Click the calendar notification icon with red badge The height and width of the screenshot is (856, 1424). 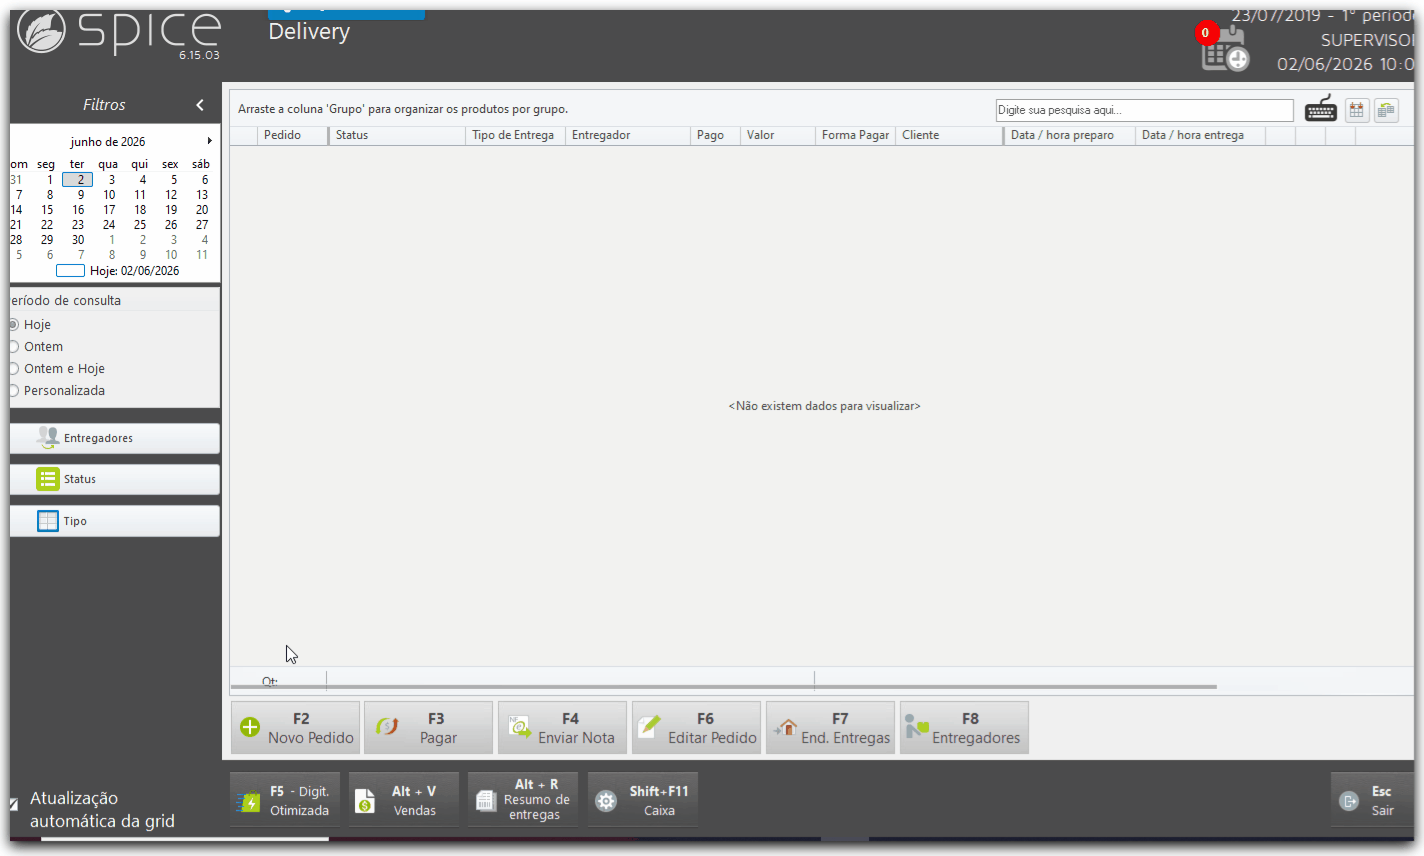click(x=1224, y=48)
